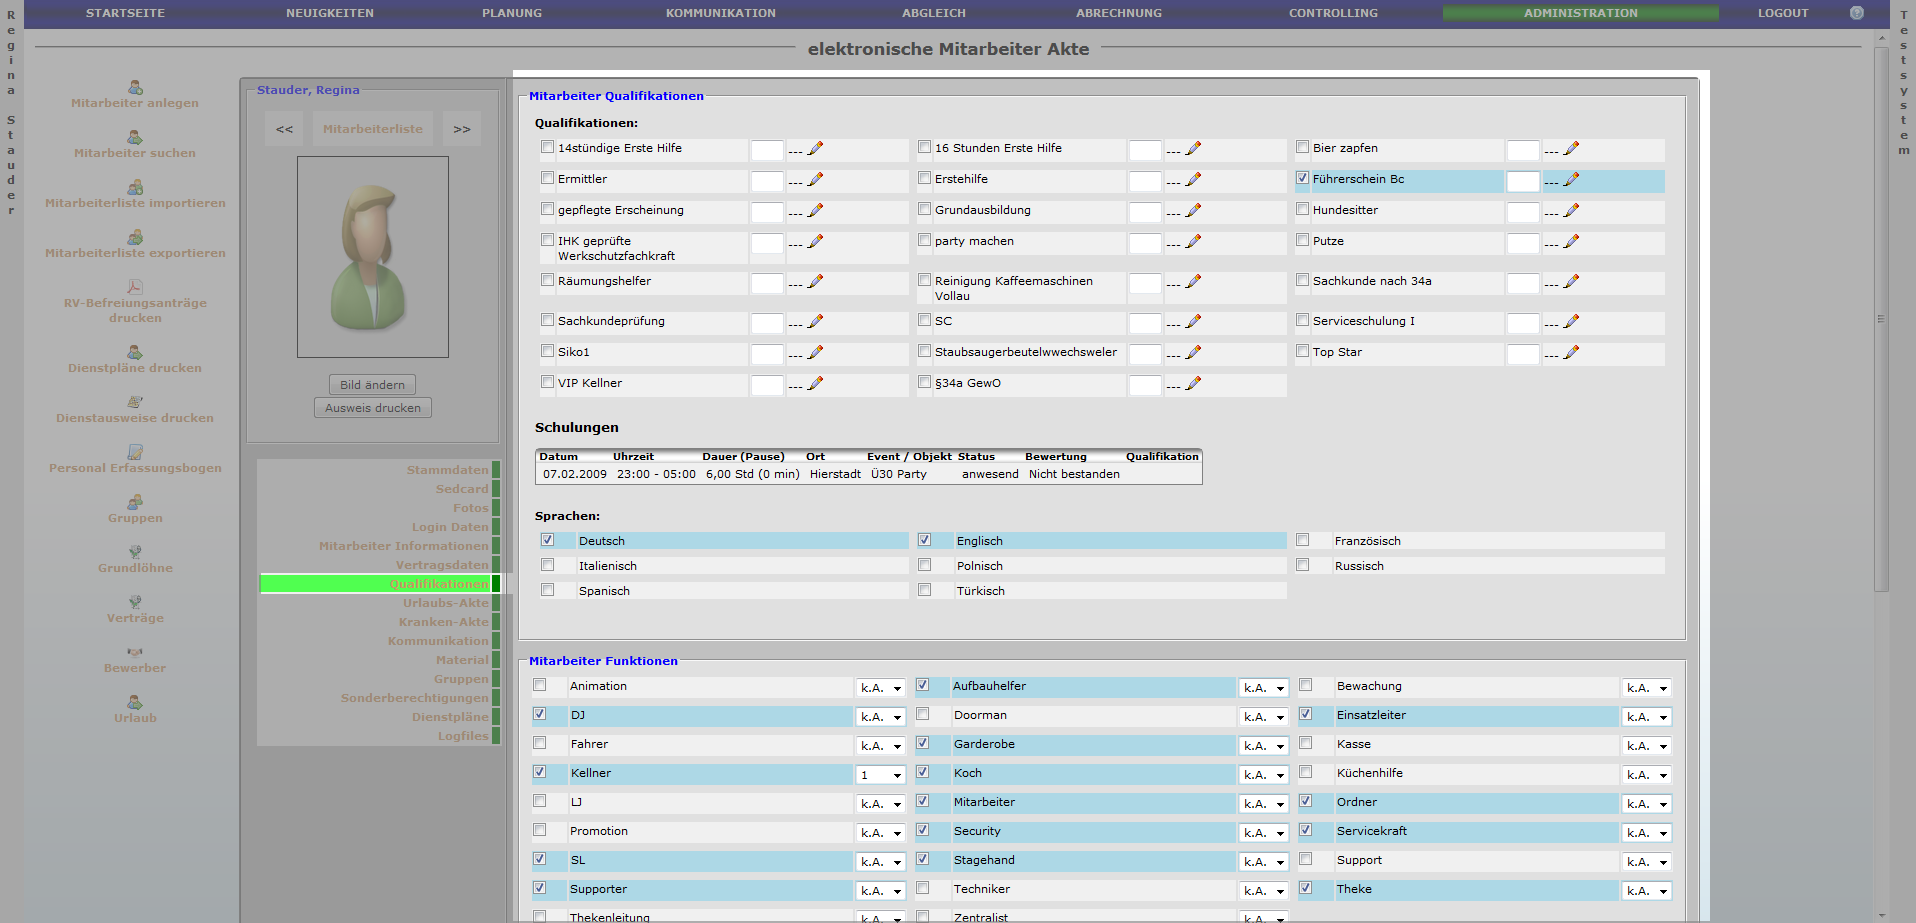Screen dimensions: 1916x923
Task: Open the PLANUNG menu
Action: pos(512,13)
